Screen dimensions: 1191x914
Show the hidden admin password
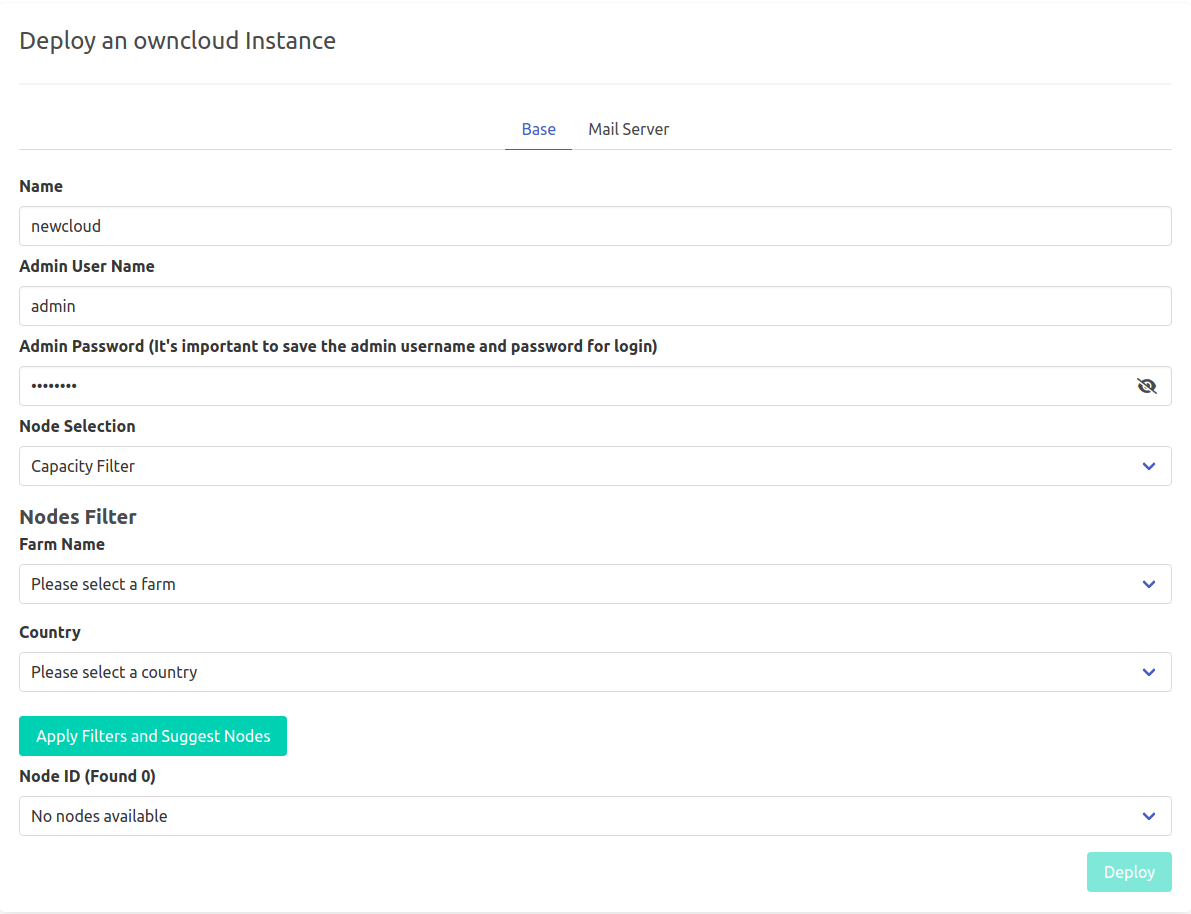(1146, 386)
